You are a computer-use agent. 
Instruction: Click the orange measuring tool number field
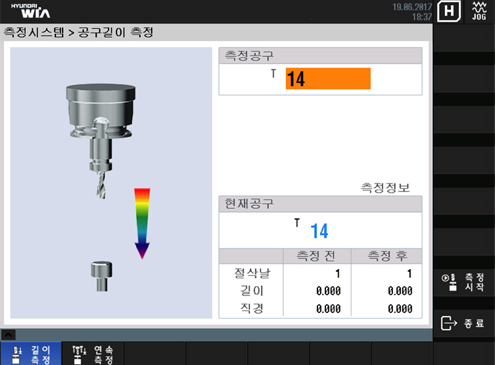point(328,79)
